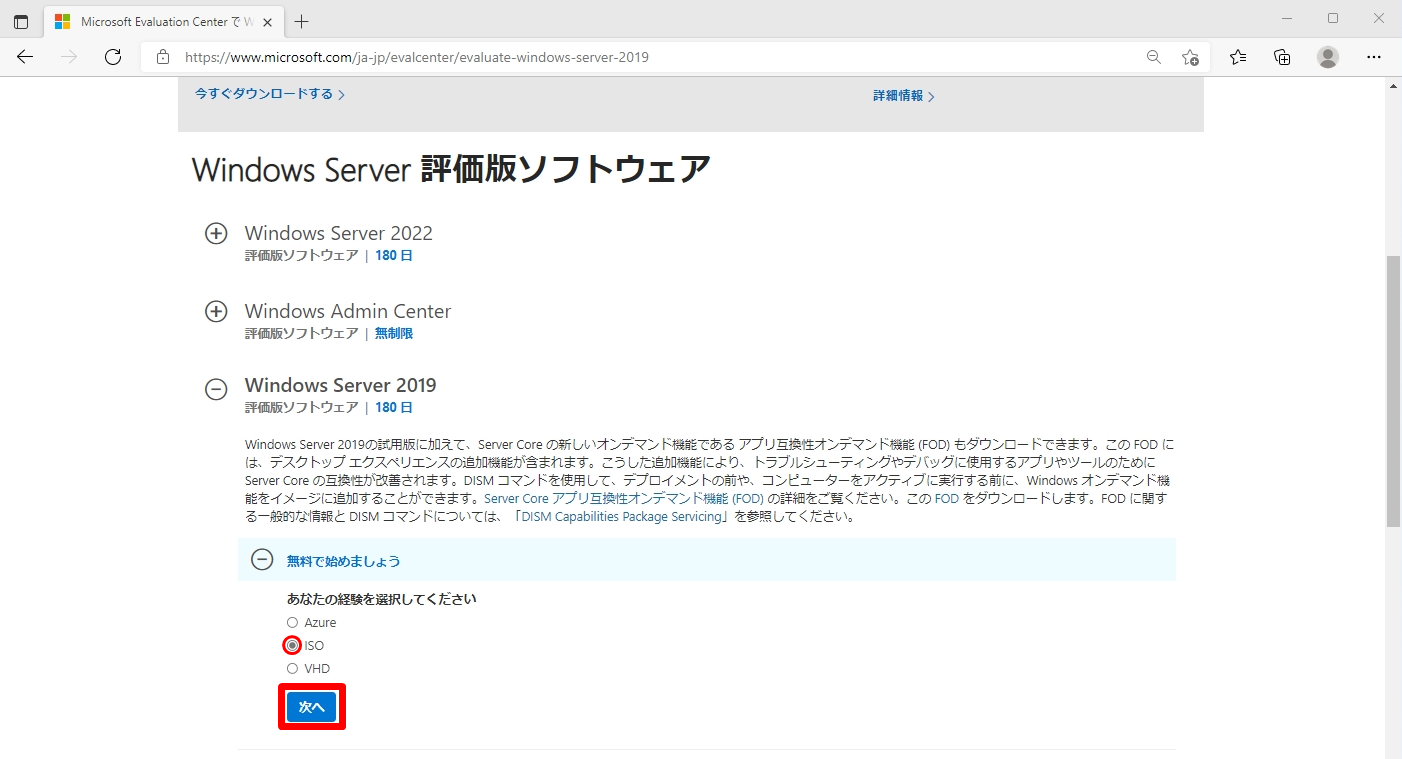Click the page vertical scrollbar thumb
The width and height of the screenshot is (1402, 759).
tap(1393, 390)
